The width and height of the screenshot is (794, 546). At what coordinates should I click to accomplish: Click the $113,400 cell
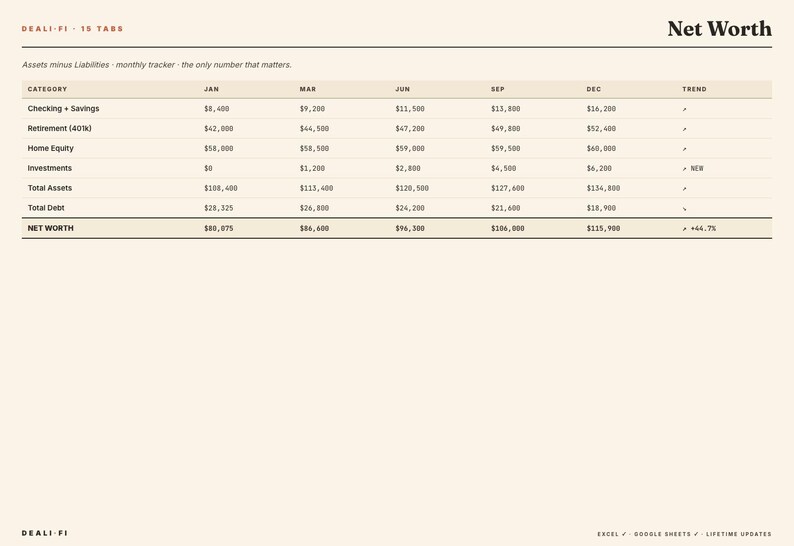316,188
